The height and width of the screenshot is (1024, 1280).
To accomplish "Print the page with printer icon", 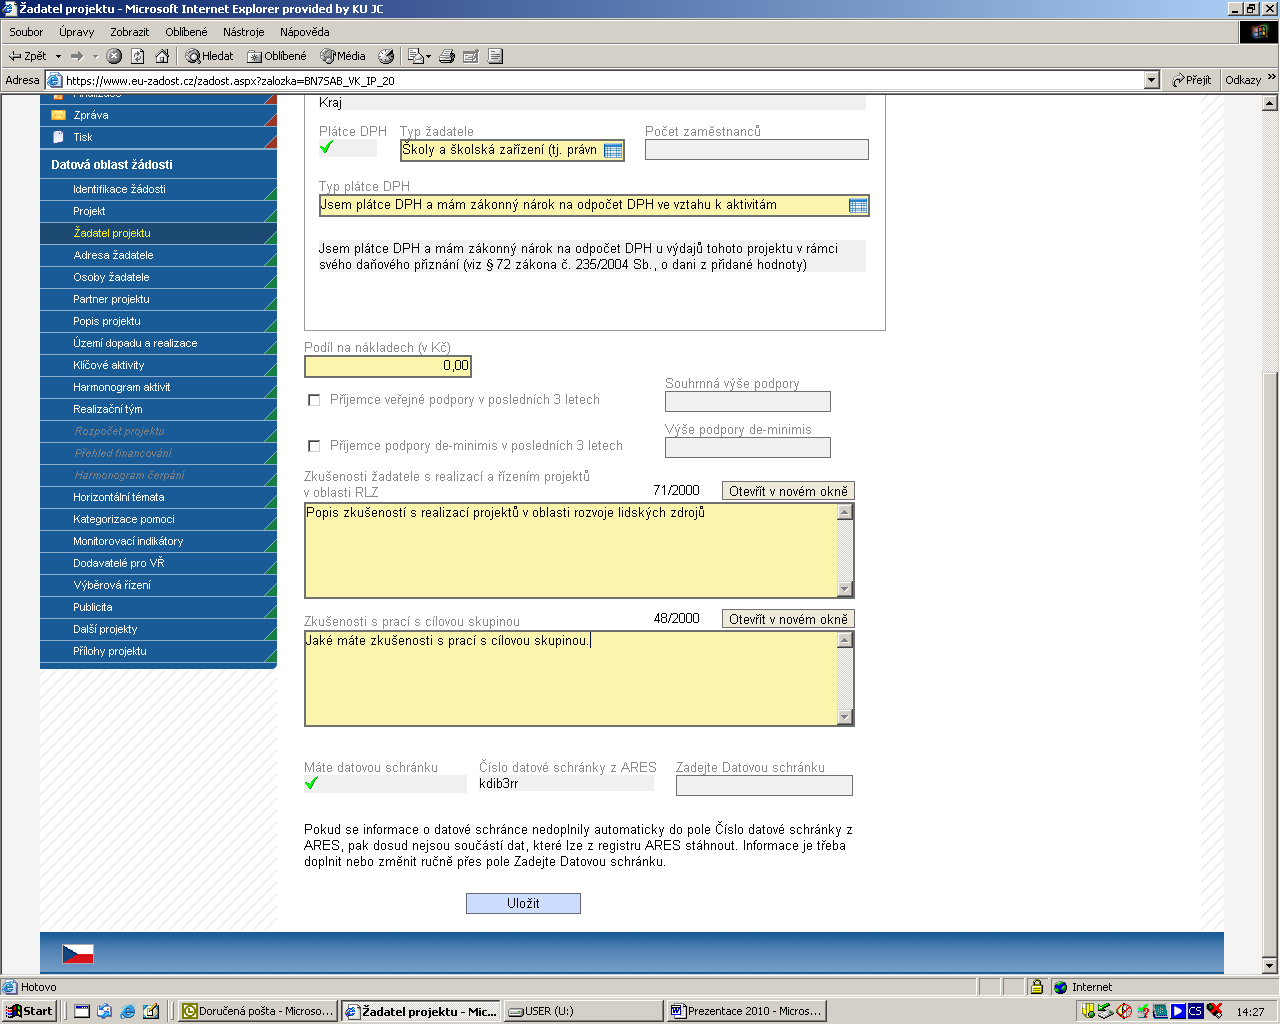I will click(x=447, y=56).
